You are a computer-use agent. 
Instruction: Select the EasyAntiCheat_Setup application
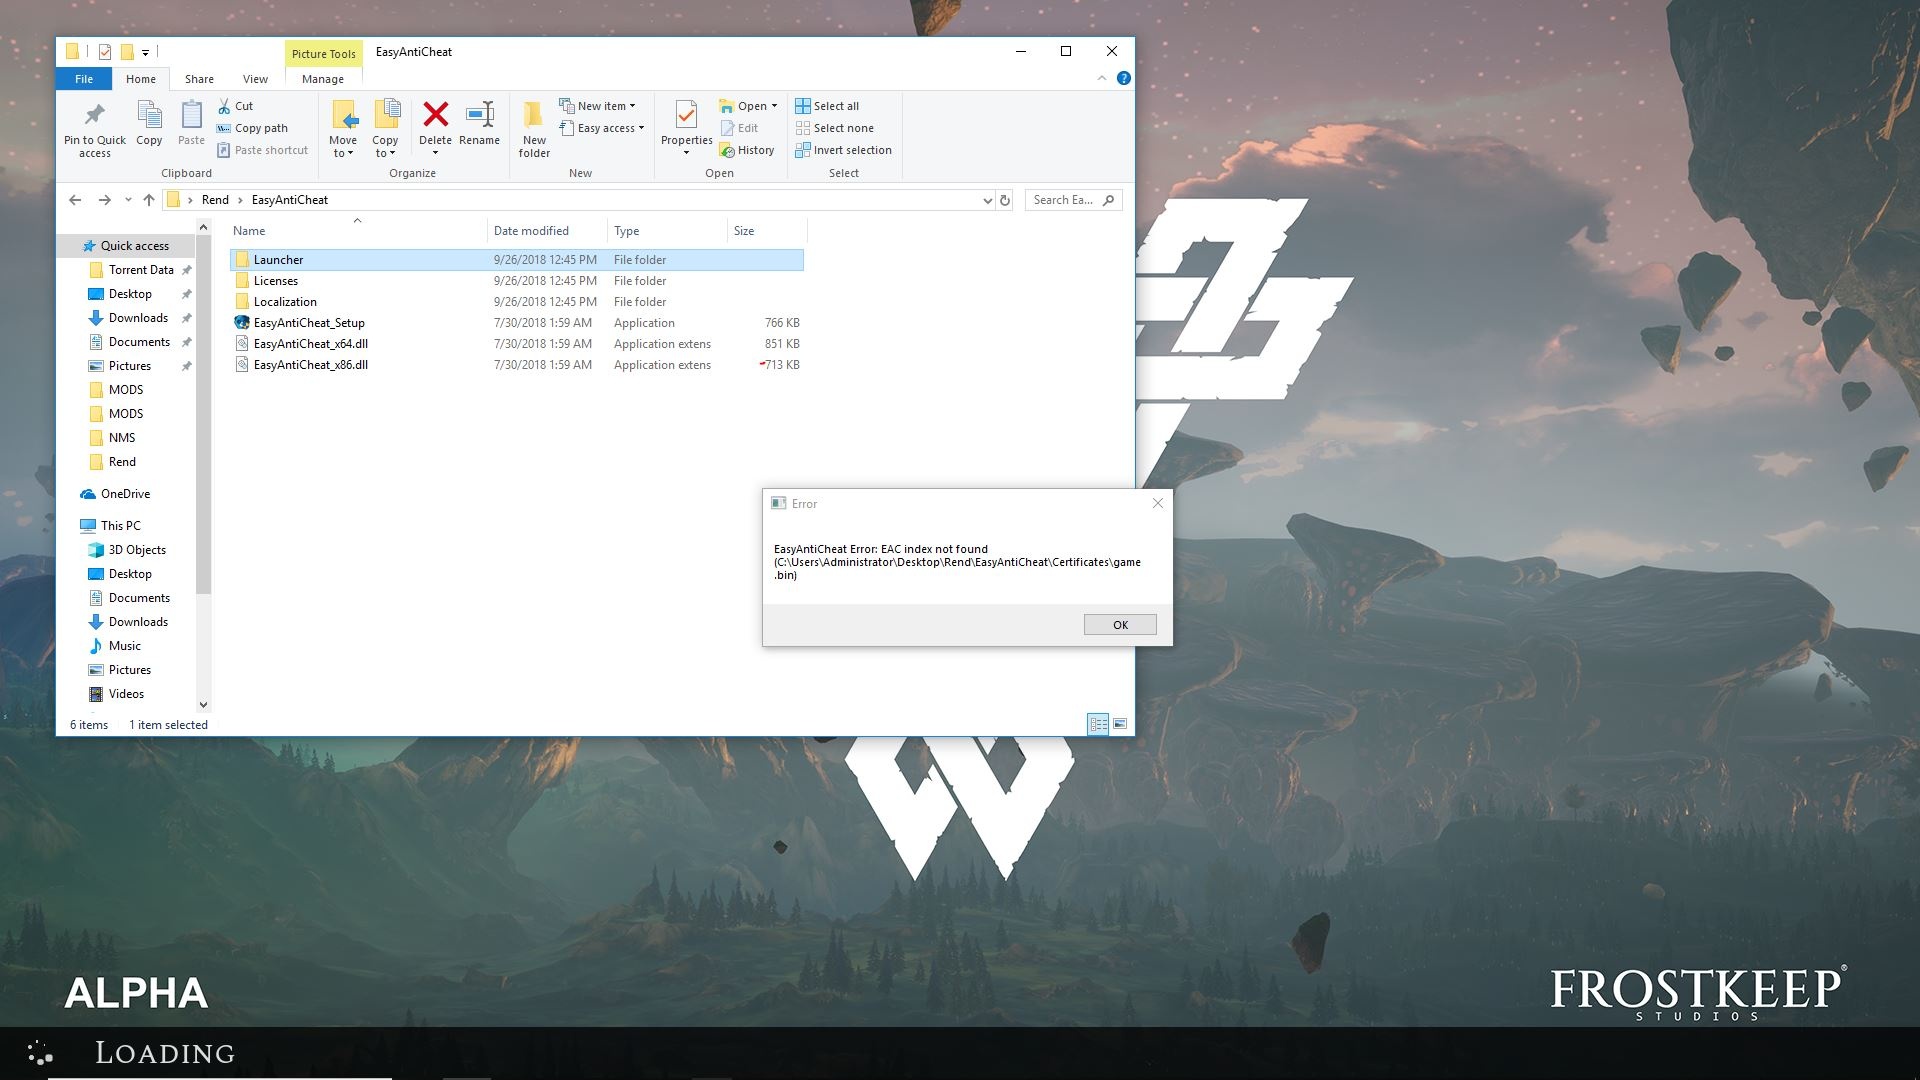click(516, 323)
